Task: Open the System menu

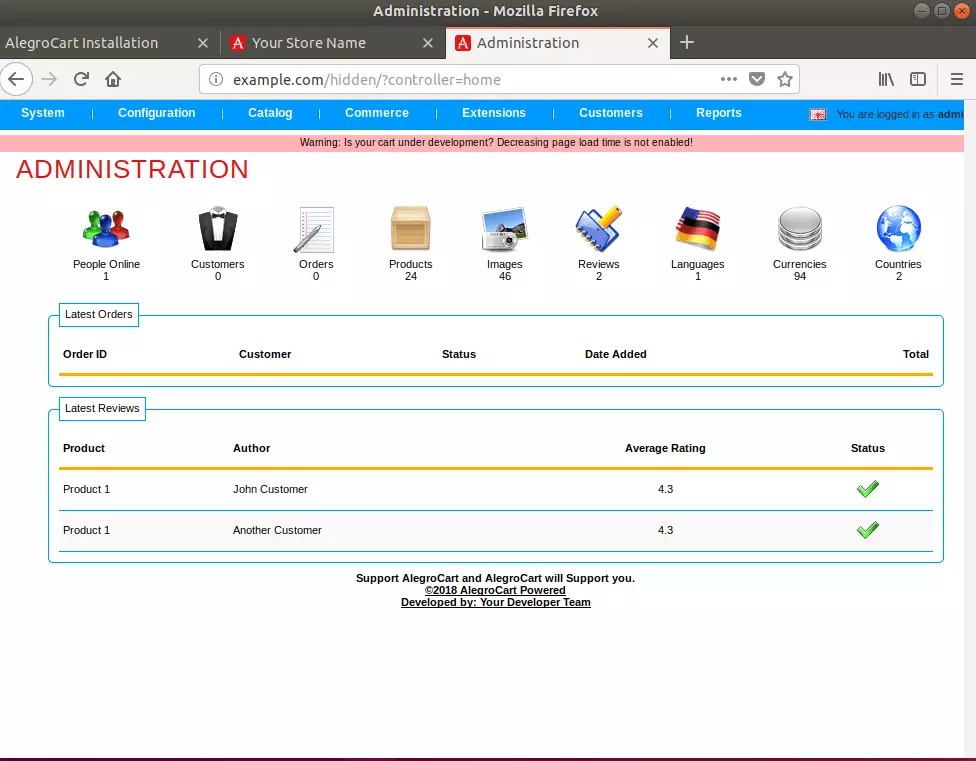Action: pyautogui.click(x=42, y=113)
